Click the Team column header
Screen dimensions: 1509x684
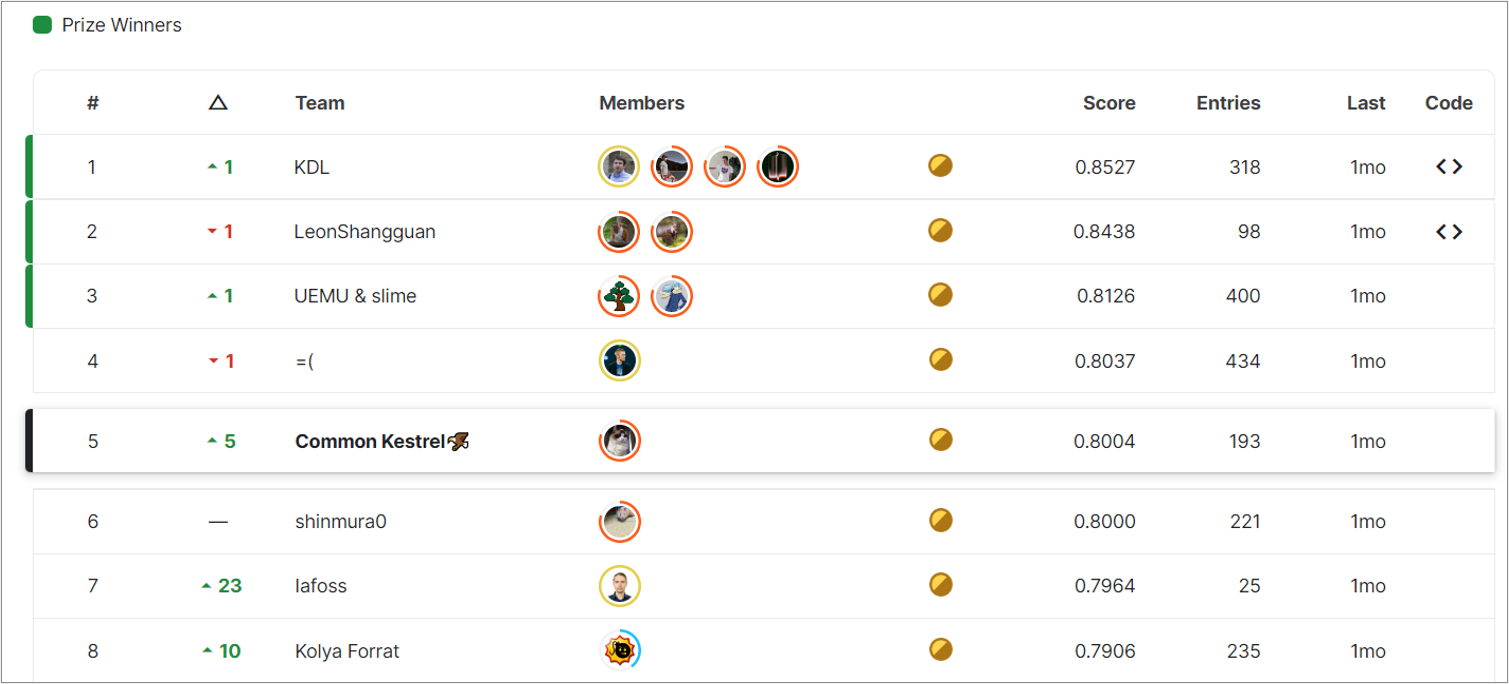point(320,103)
